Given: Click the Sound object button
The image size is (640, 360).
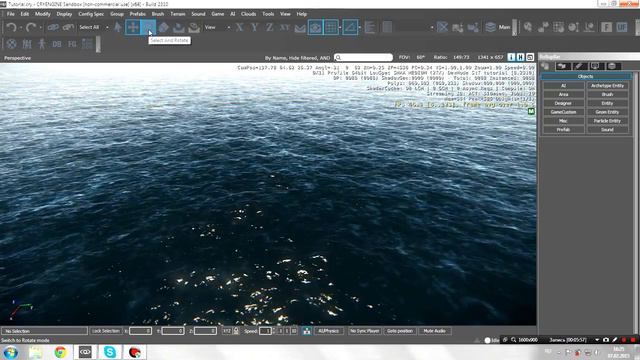Looking at the screenshot, I should point(607,130).
